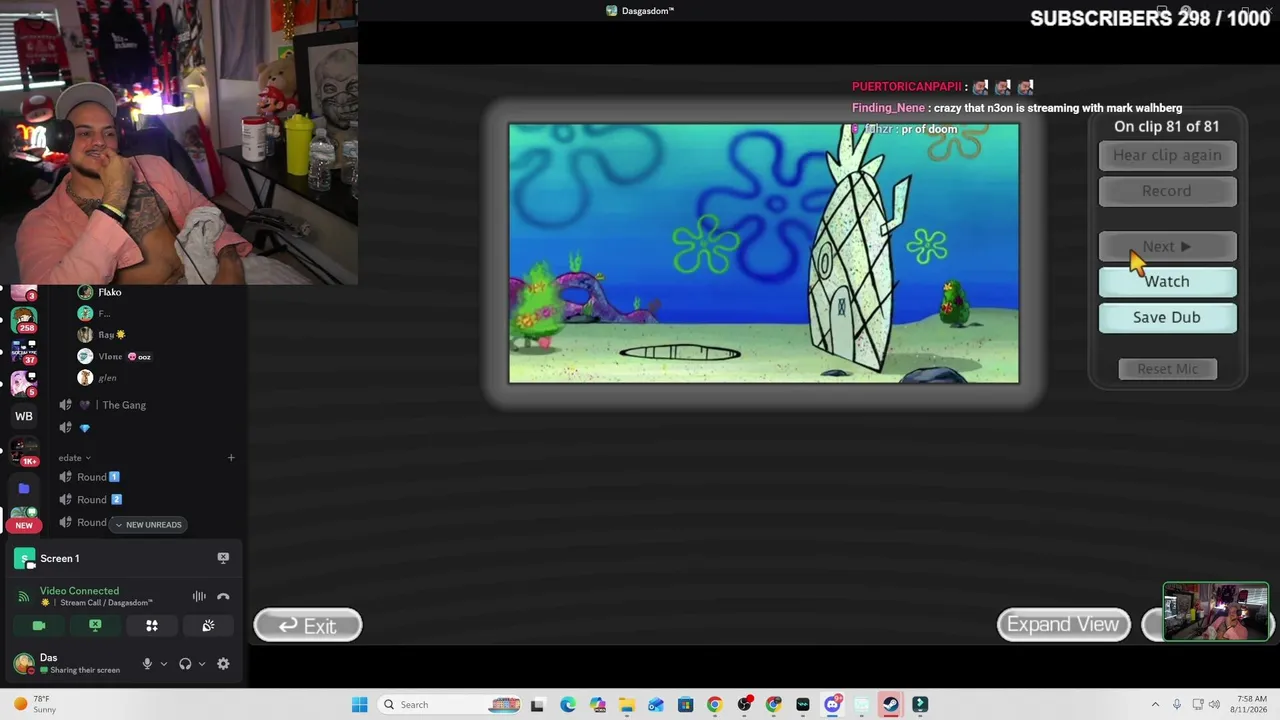The height and width of the screenshot is (720, 1280).
Task: Click the Reset Mic button
Action: click(x=1167, y=369)
